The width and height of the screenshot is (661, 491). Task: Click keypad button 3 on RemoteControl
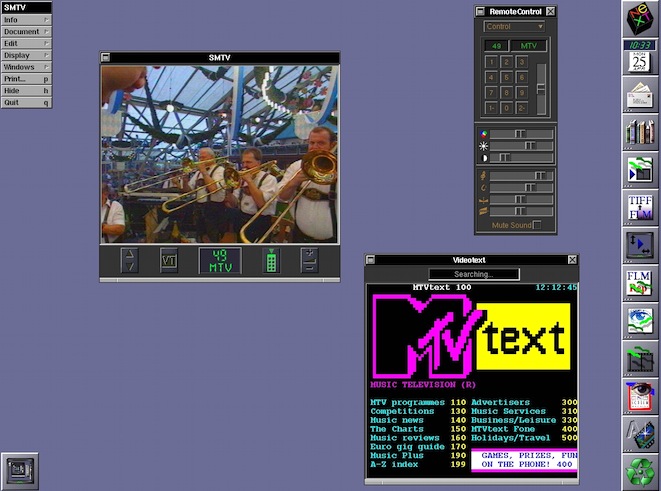521,62
